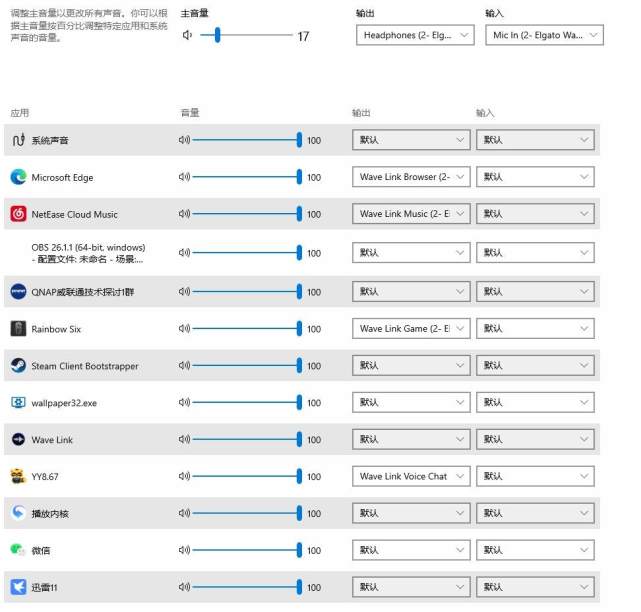Open Edge output Wave Link Browser dropdown
Viewport: 641px width, 612px height.
(x=411, y=177)
